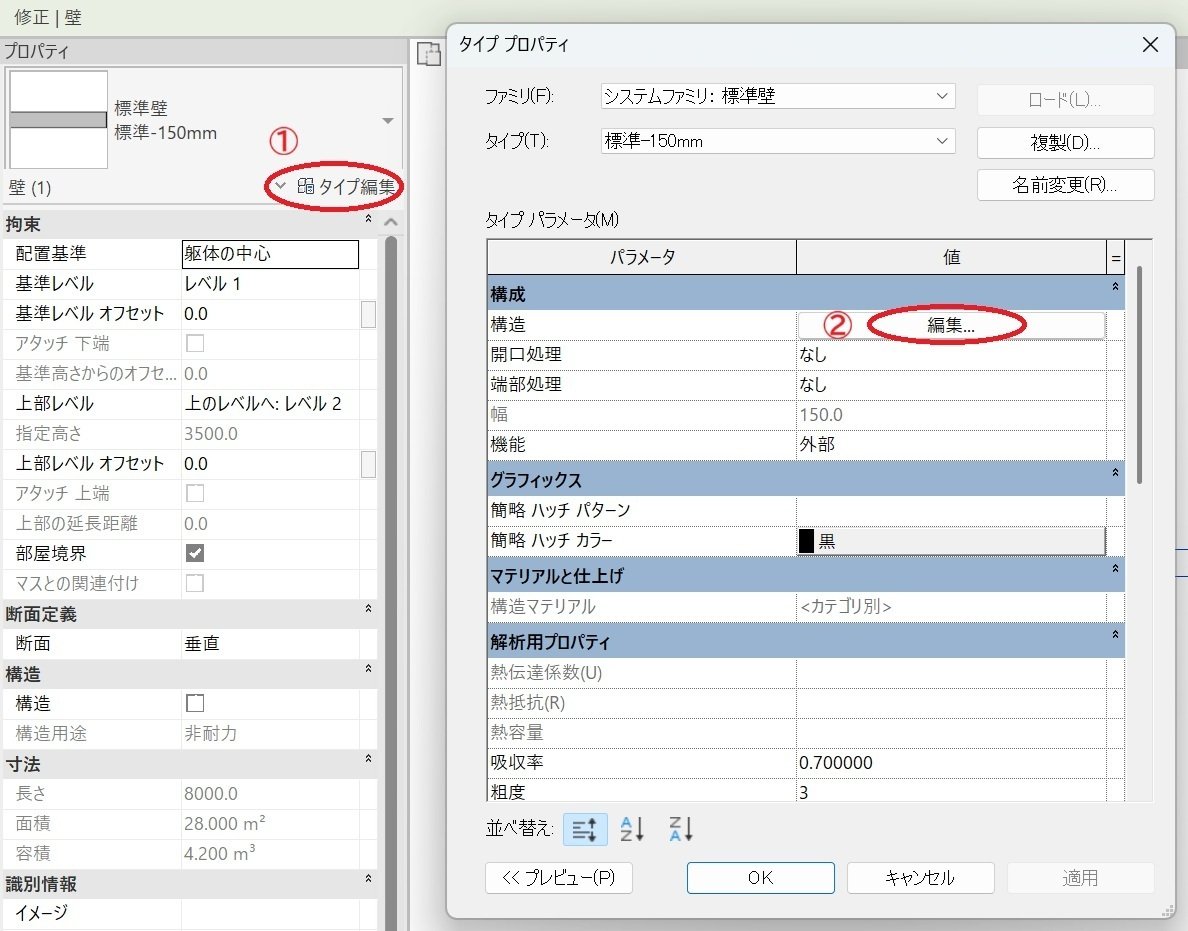
Task: Confirm with the OK button
Action: point(761,878)
